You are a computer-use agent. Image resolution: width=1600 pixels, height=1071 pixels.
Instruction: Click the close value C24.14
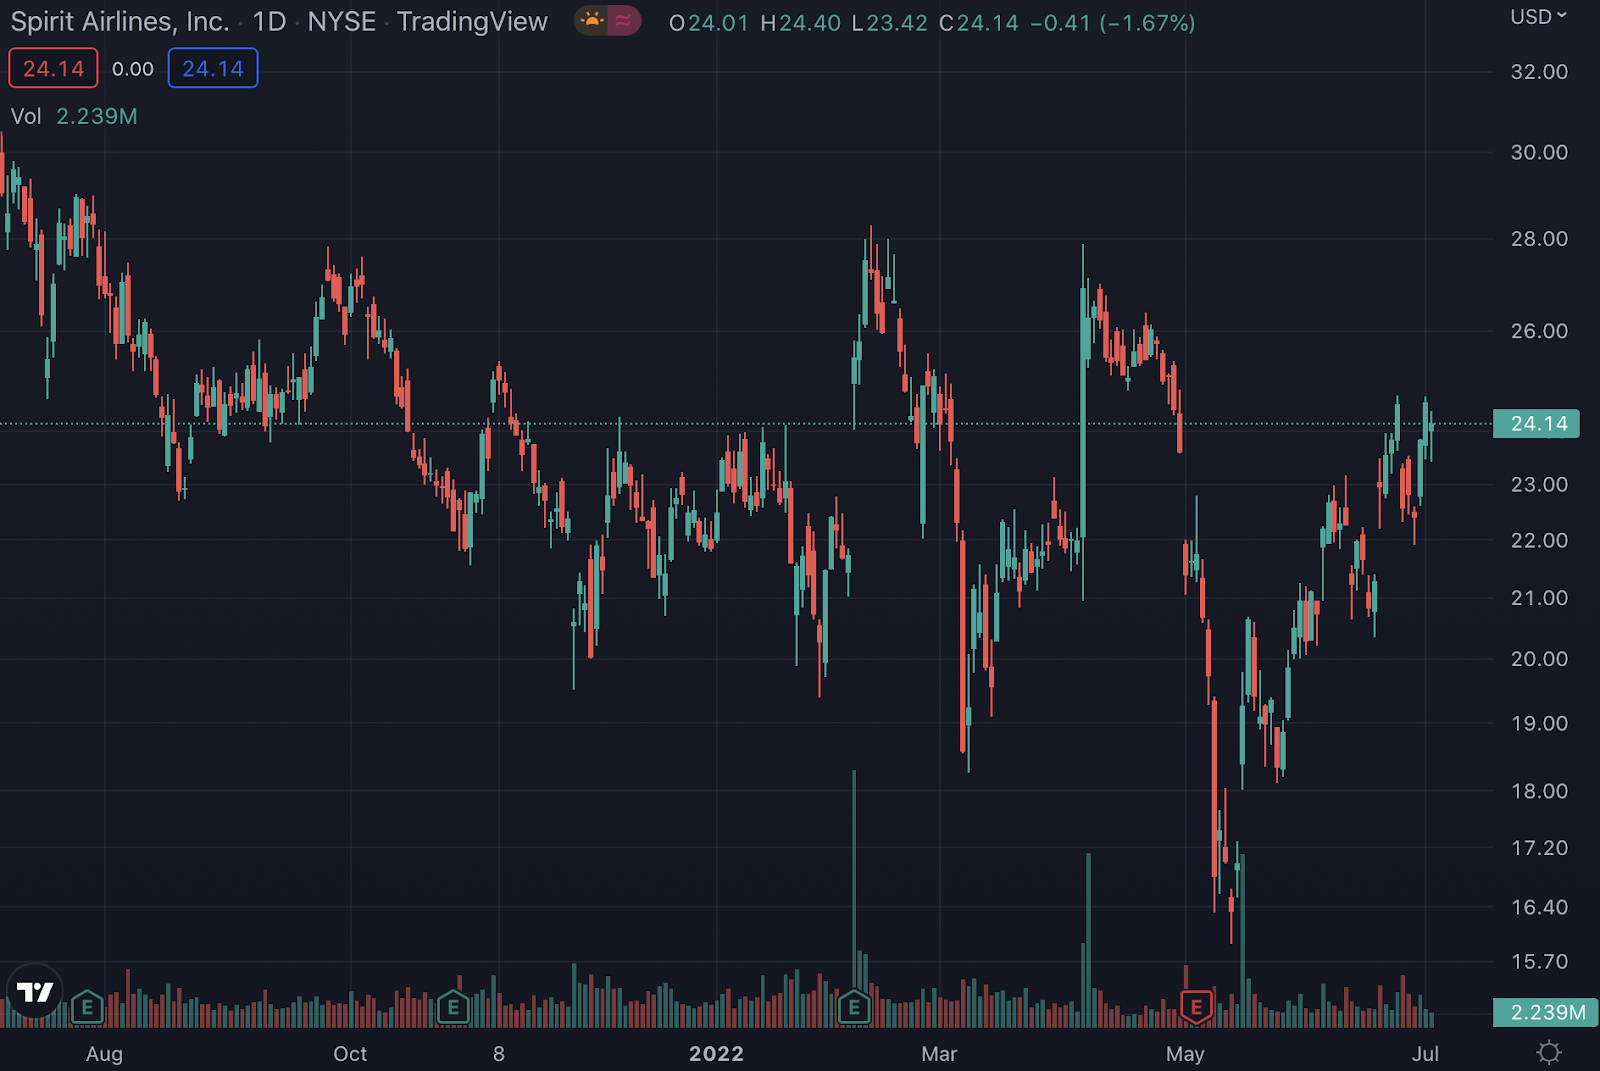(979, 23)
